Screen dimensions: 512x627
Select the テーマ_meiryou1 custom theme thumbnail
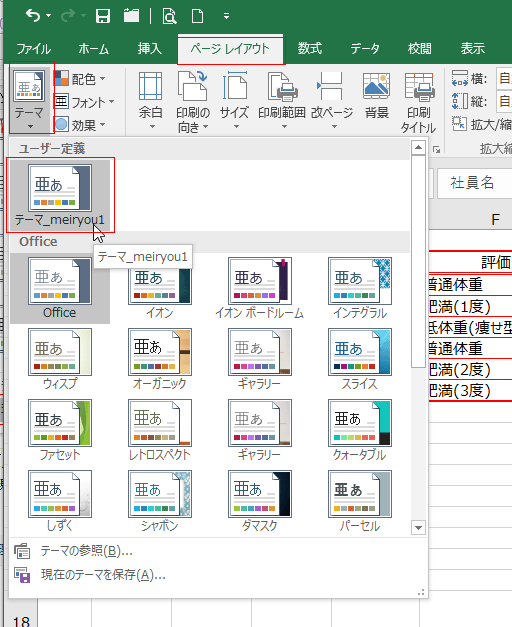tap(60, 195)
